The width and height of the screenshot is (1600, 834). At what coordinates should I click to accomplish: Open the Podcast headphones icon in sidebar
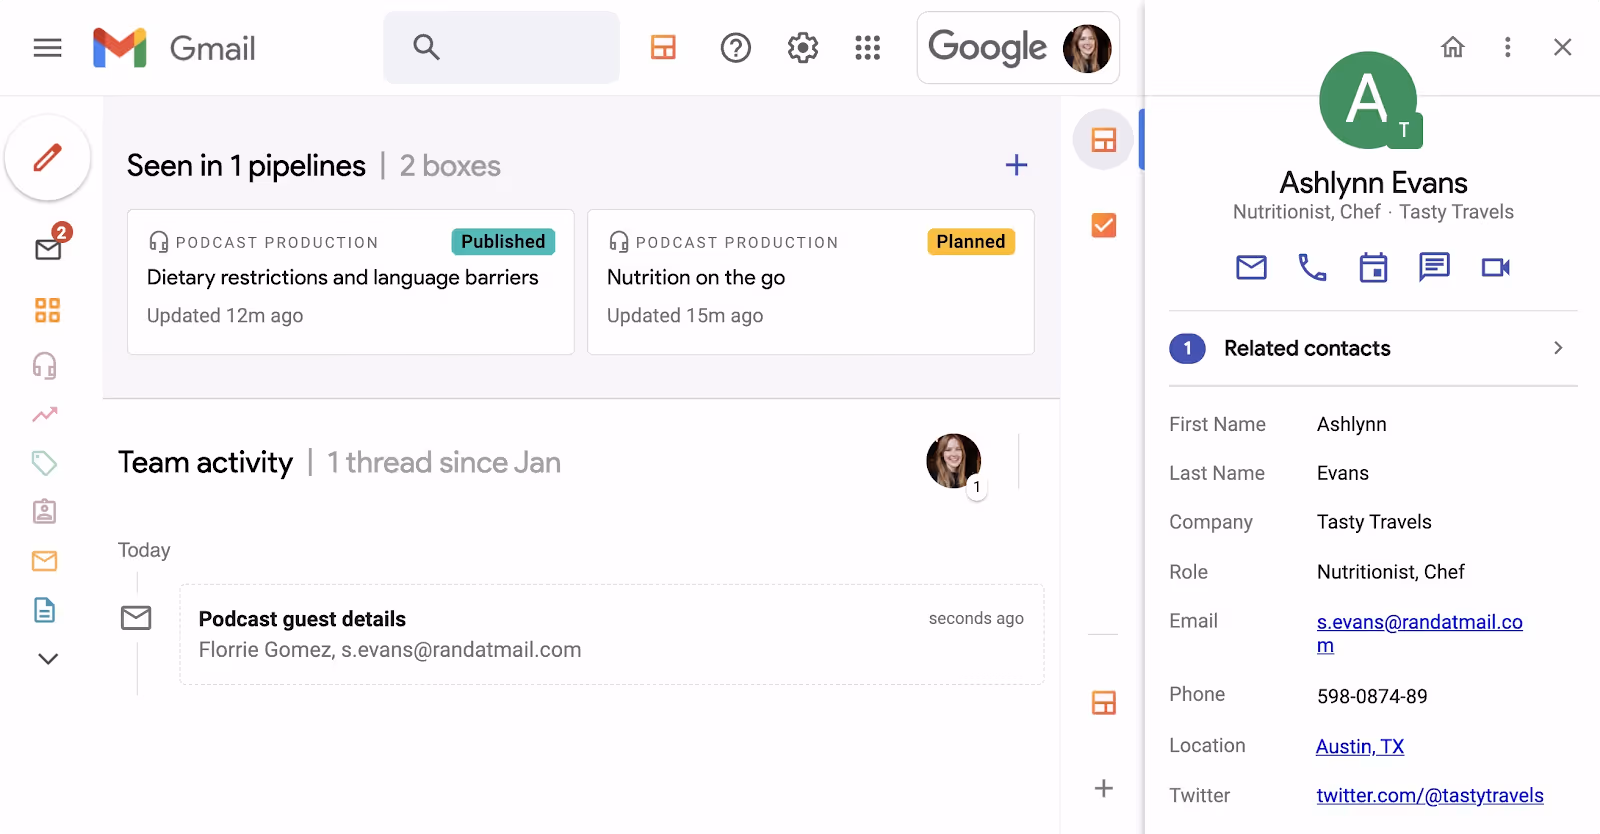tap(45, 365)
